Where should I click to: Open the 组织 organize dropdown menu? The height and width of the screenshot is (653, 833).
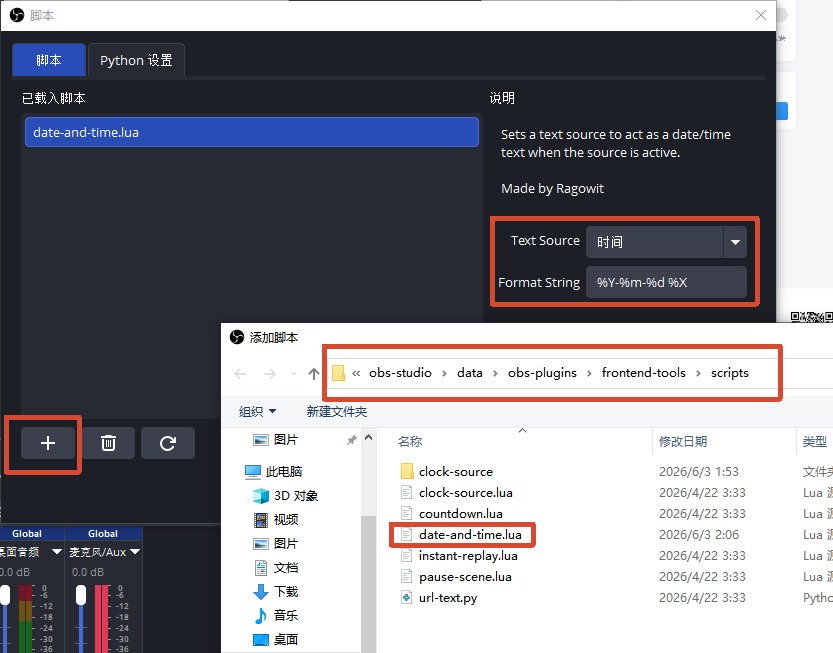258,411
